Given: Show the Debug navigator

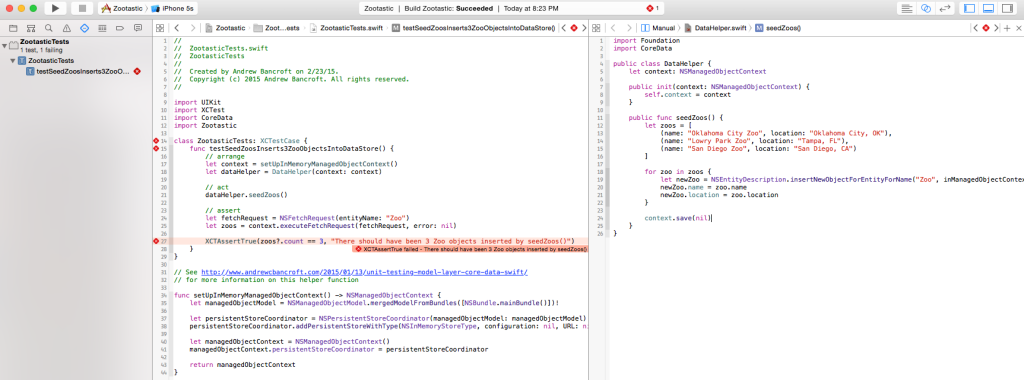Looking at the screenshot, I should [x=102, y=28].
